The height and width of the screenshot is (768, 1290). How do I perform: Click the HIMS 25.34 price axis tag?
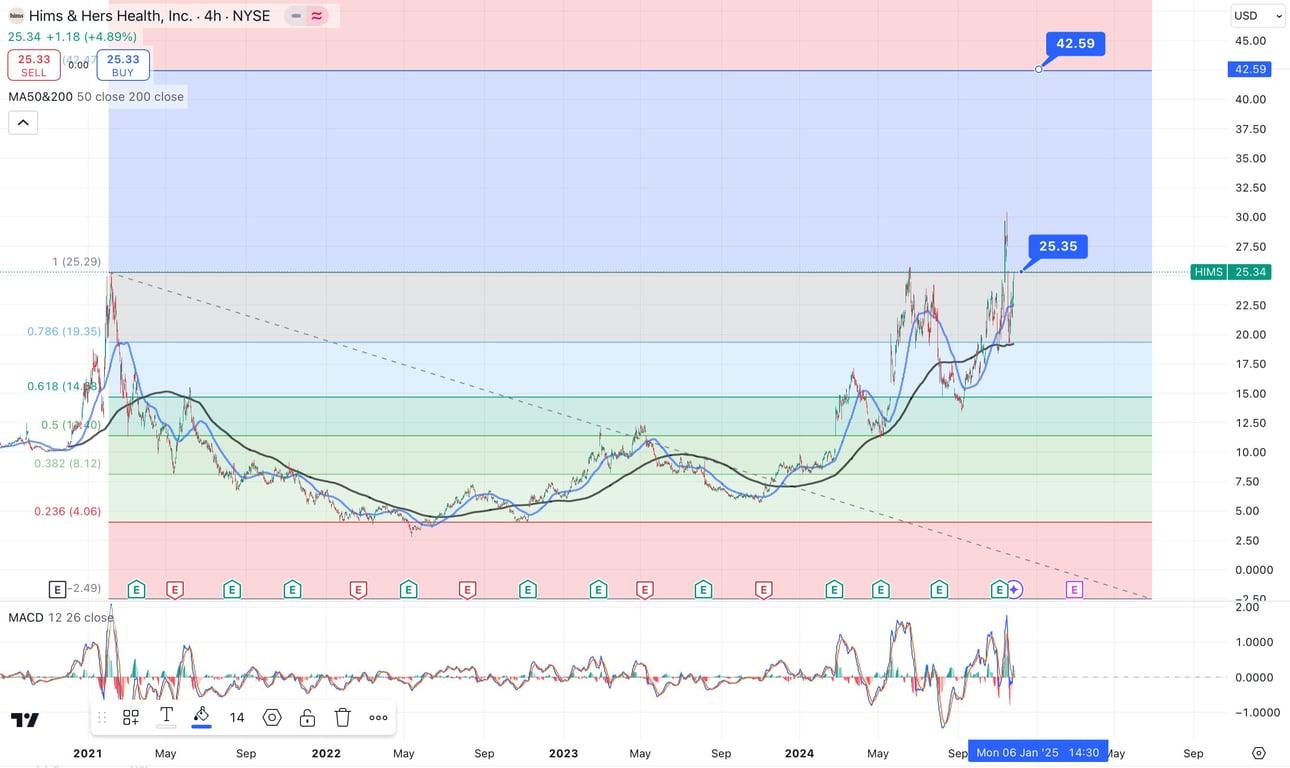point(1230,272)
